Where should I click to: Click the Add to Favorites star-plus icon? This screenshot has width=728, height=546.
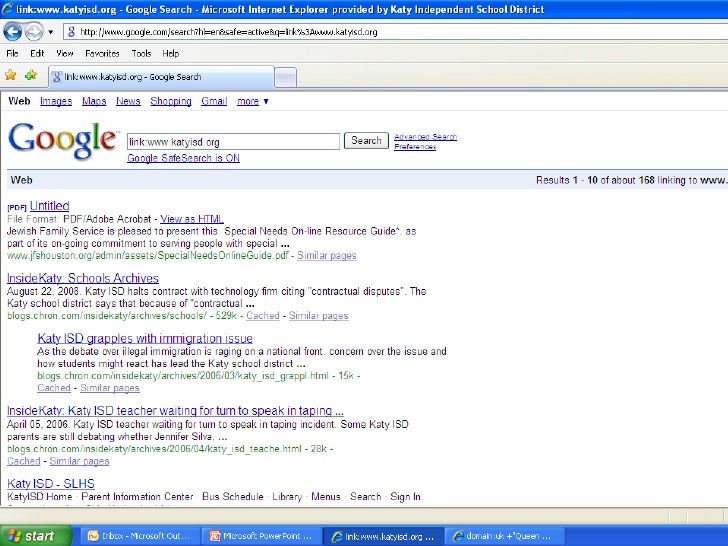point(31,75)
